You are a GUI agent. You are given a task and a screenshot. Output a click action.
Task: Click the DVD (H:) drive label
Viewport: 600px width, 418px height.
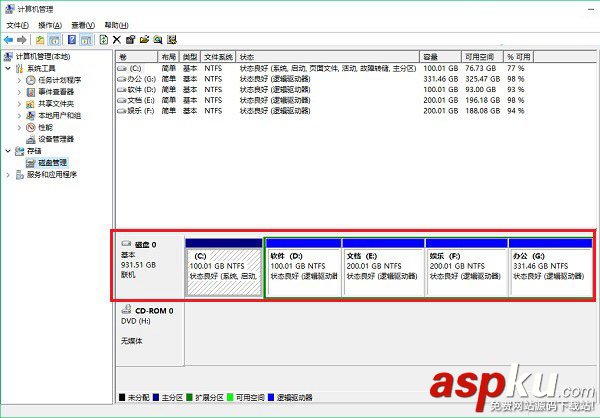click(x=135, y=321)
